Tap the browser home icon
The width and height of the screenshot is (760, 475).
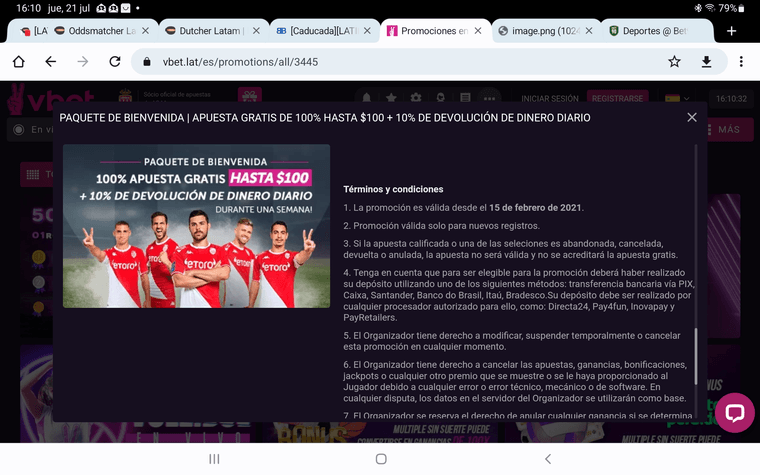(18, 62)
